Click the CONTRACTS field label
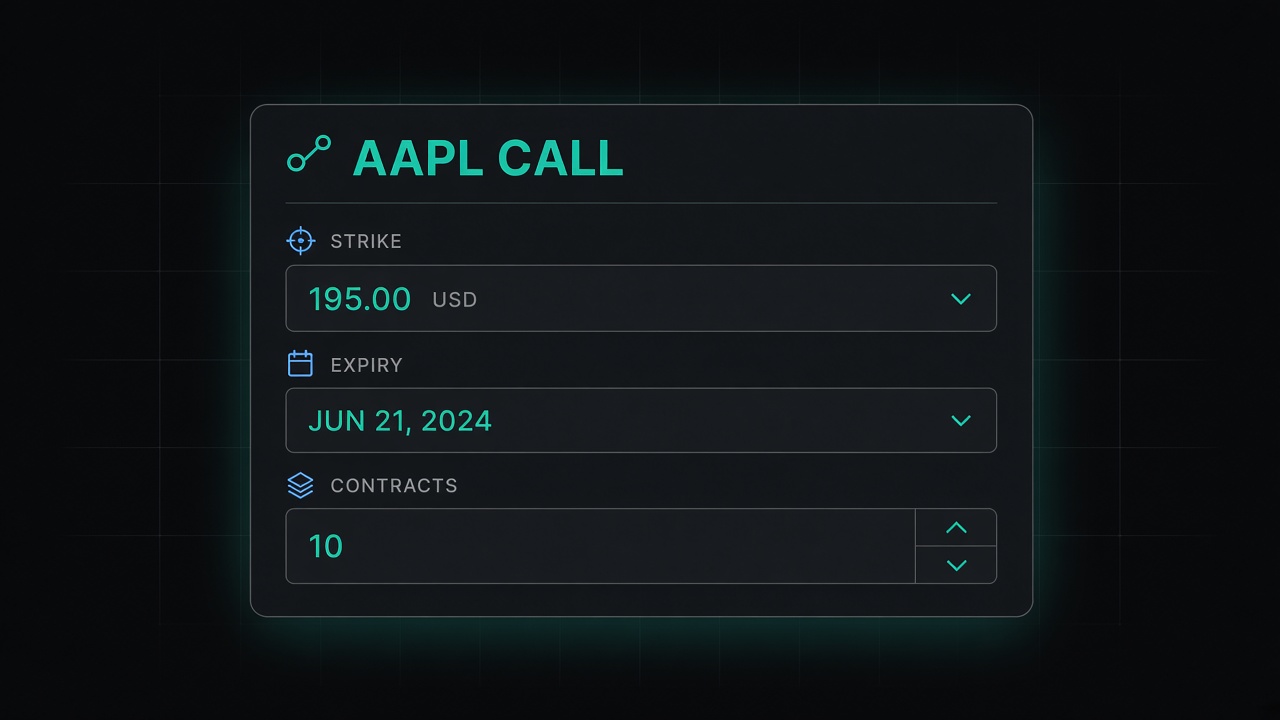 click(394, 485)
